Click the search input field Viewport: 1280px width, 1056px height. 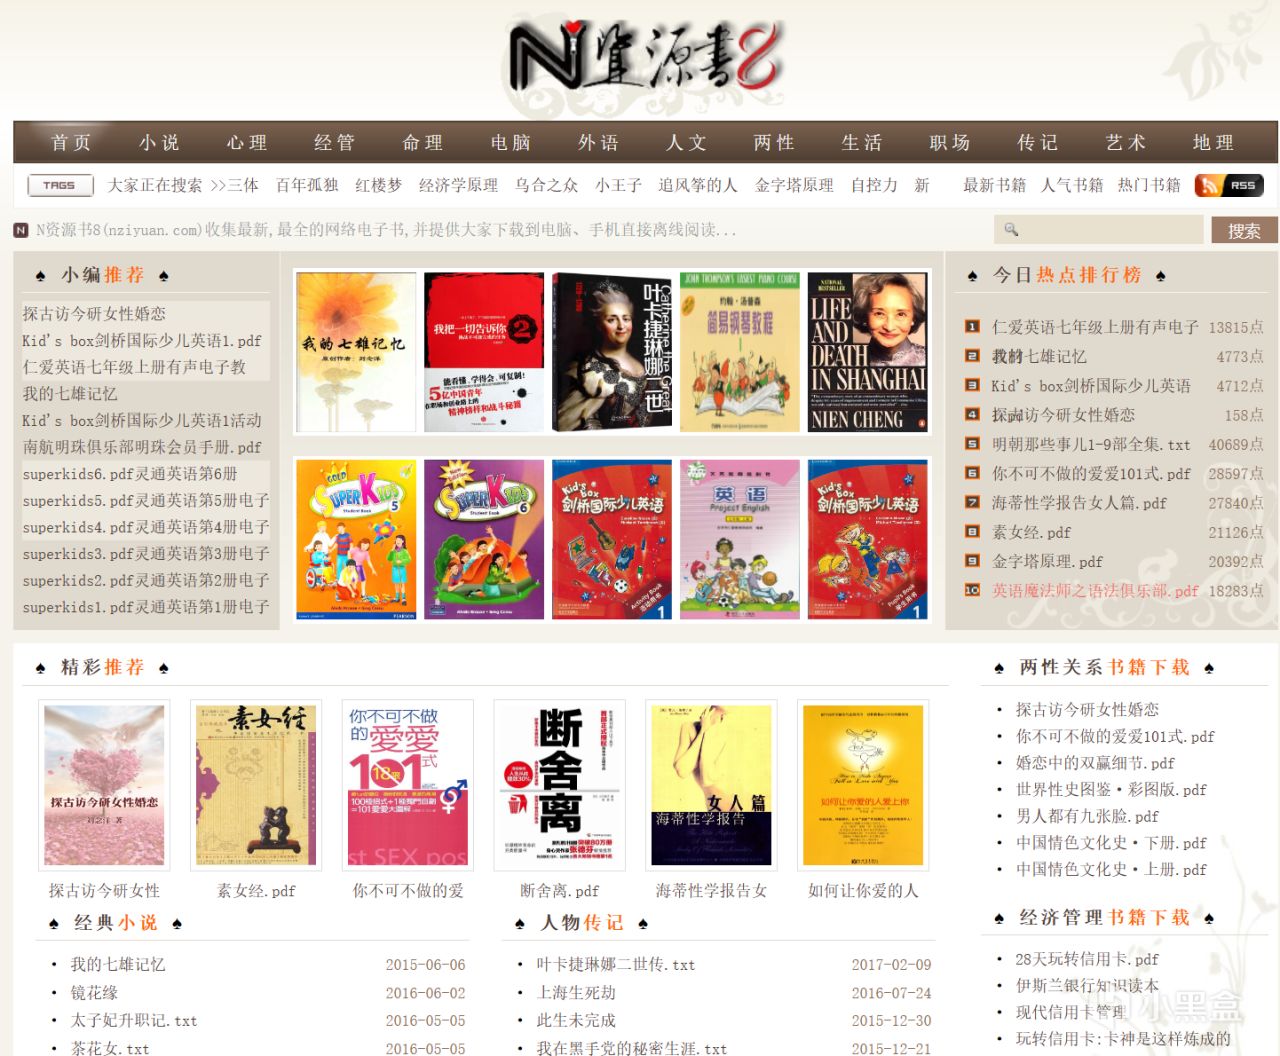pyautogui.click(x=1099, y=230)
